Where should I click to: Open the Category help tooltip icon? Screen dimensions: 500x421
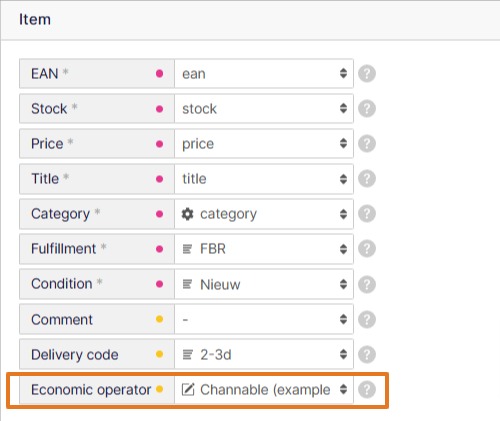click(367, 214)
